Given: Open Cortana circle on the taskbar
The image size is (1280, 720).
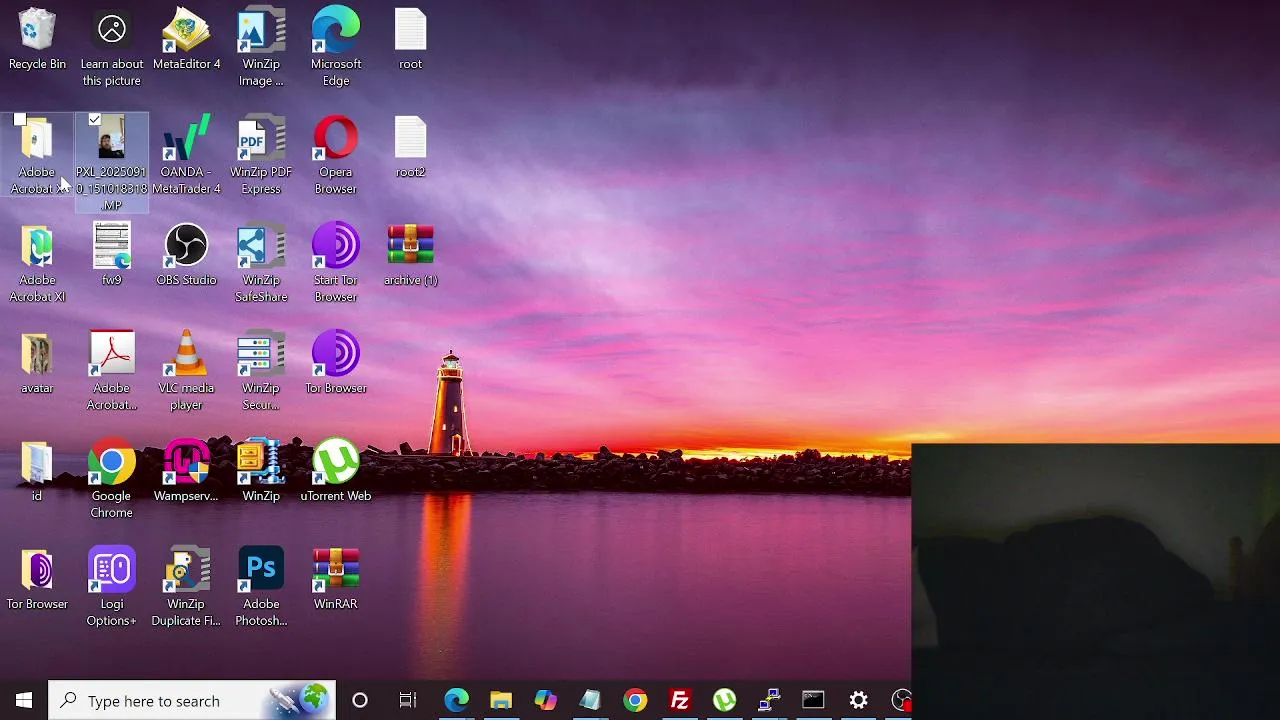Looking at the screenshot, I should pos(360,700).
